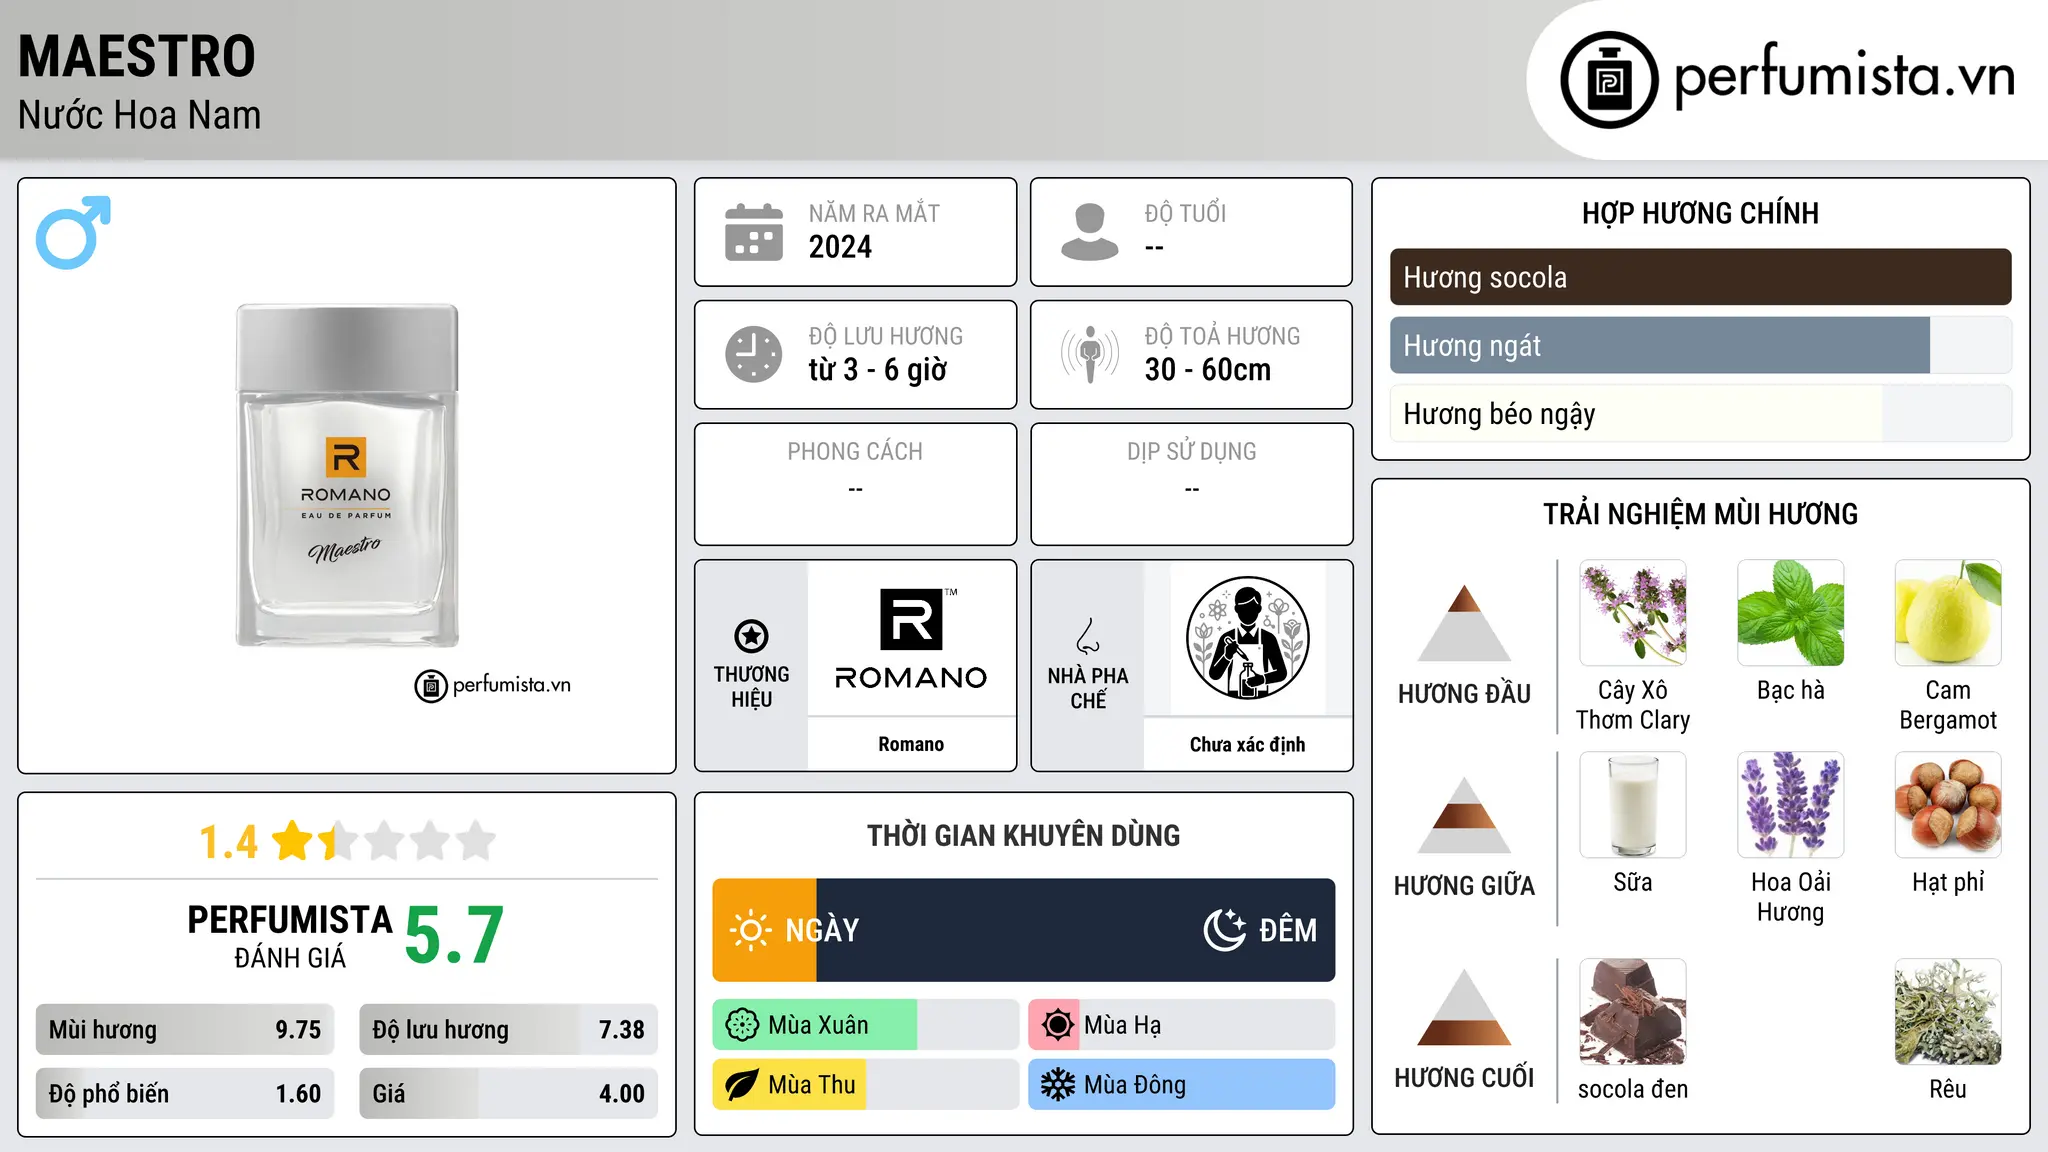Click the clock icon beside Độ lưu hương

754,354
